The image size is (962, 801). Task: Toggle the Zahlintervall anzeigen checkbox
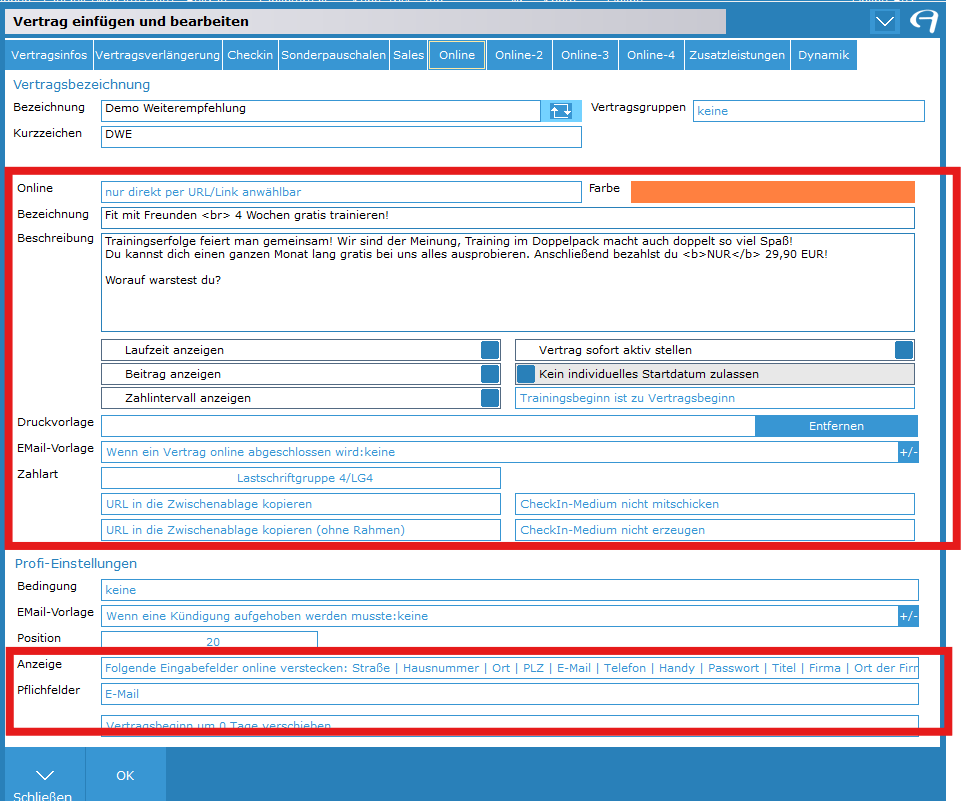coord(490,398)
